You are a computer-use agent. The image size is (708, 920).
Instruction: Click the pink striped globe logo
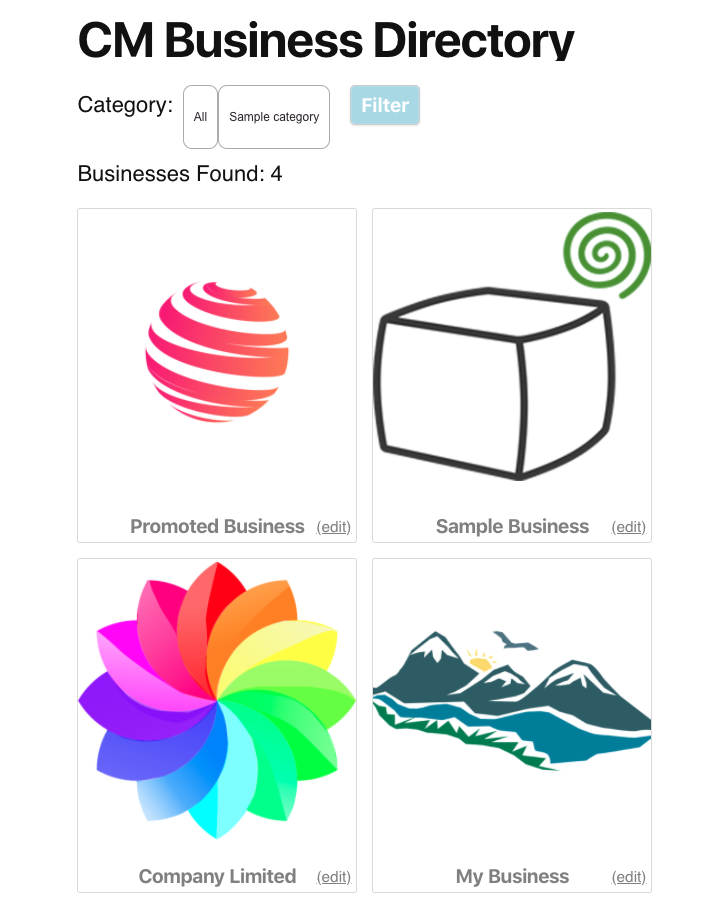coord(217,351)
